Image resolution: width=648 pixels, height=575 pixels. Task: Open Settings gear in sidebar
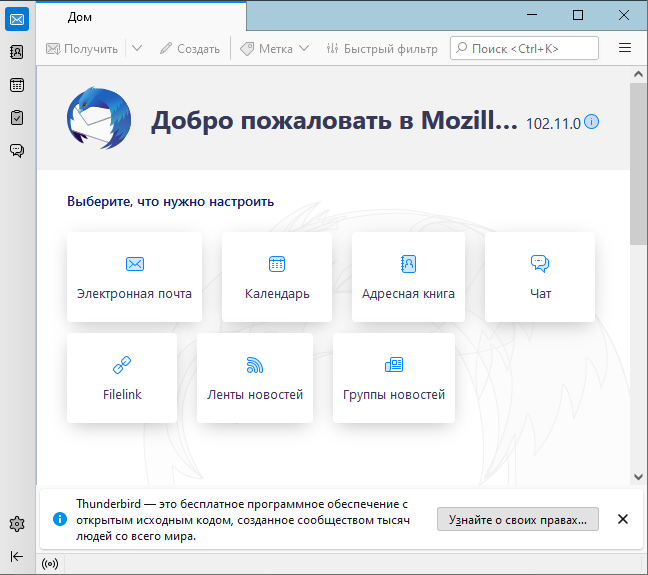[17, 524]
